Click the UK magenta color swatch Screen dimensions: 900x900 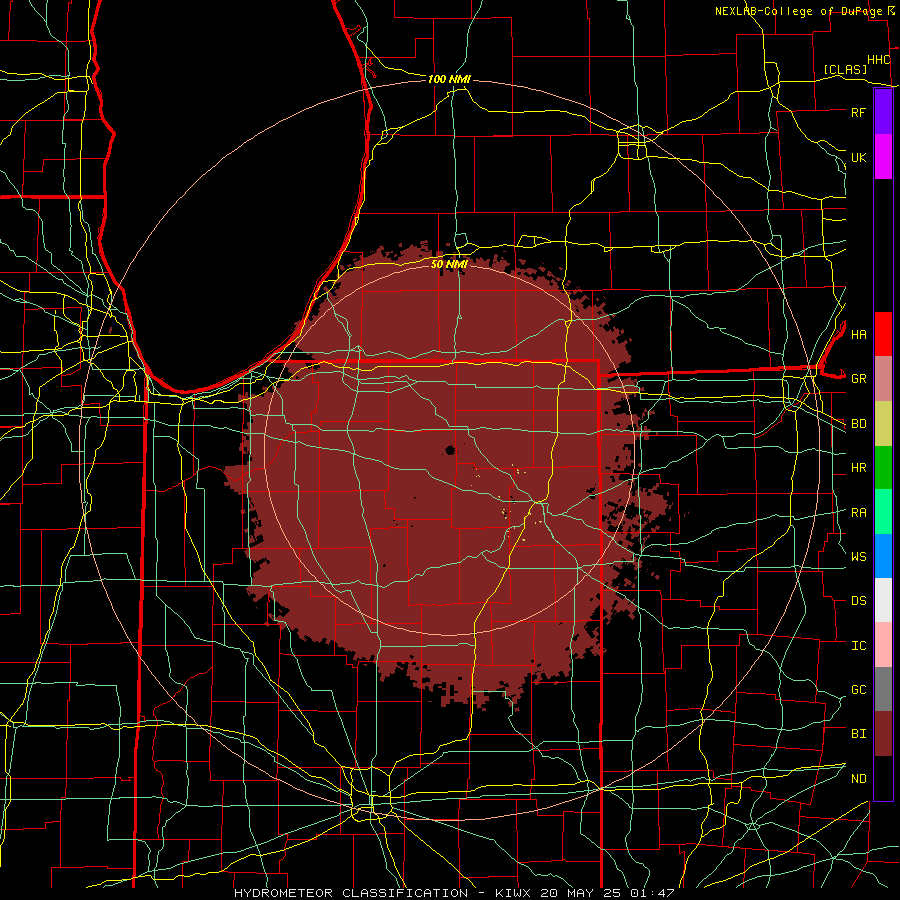click(x=883, y=157)
